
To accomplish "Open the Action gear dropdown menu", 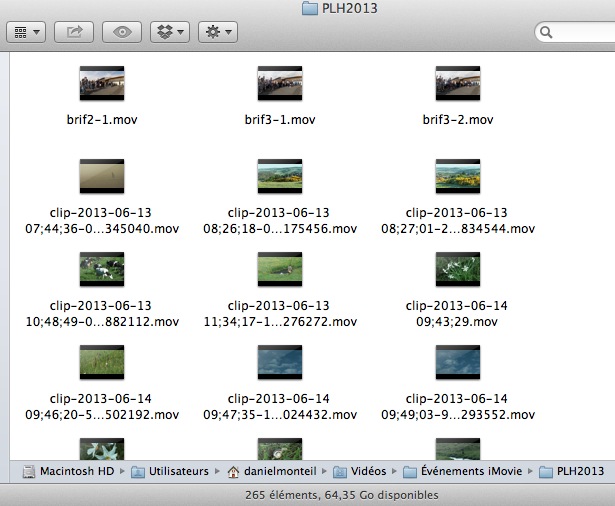I will 217,32.
